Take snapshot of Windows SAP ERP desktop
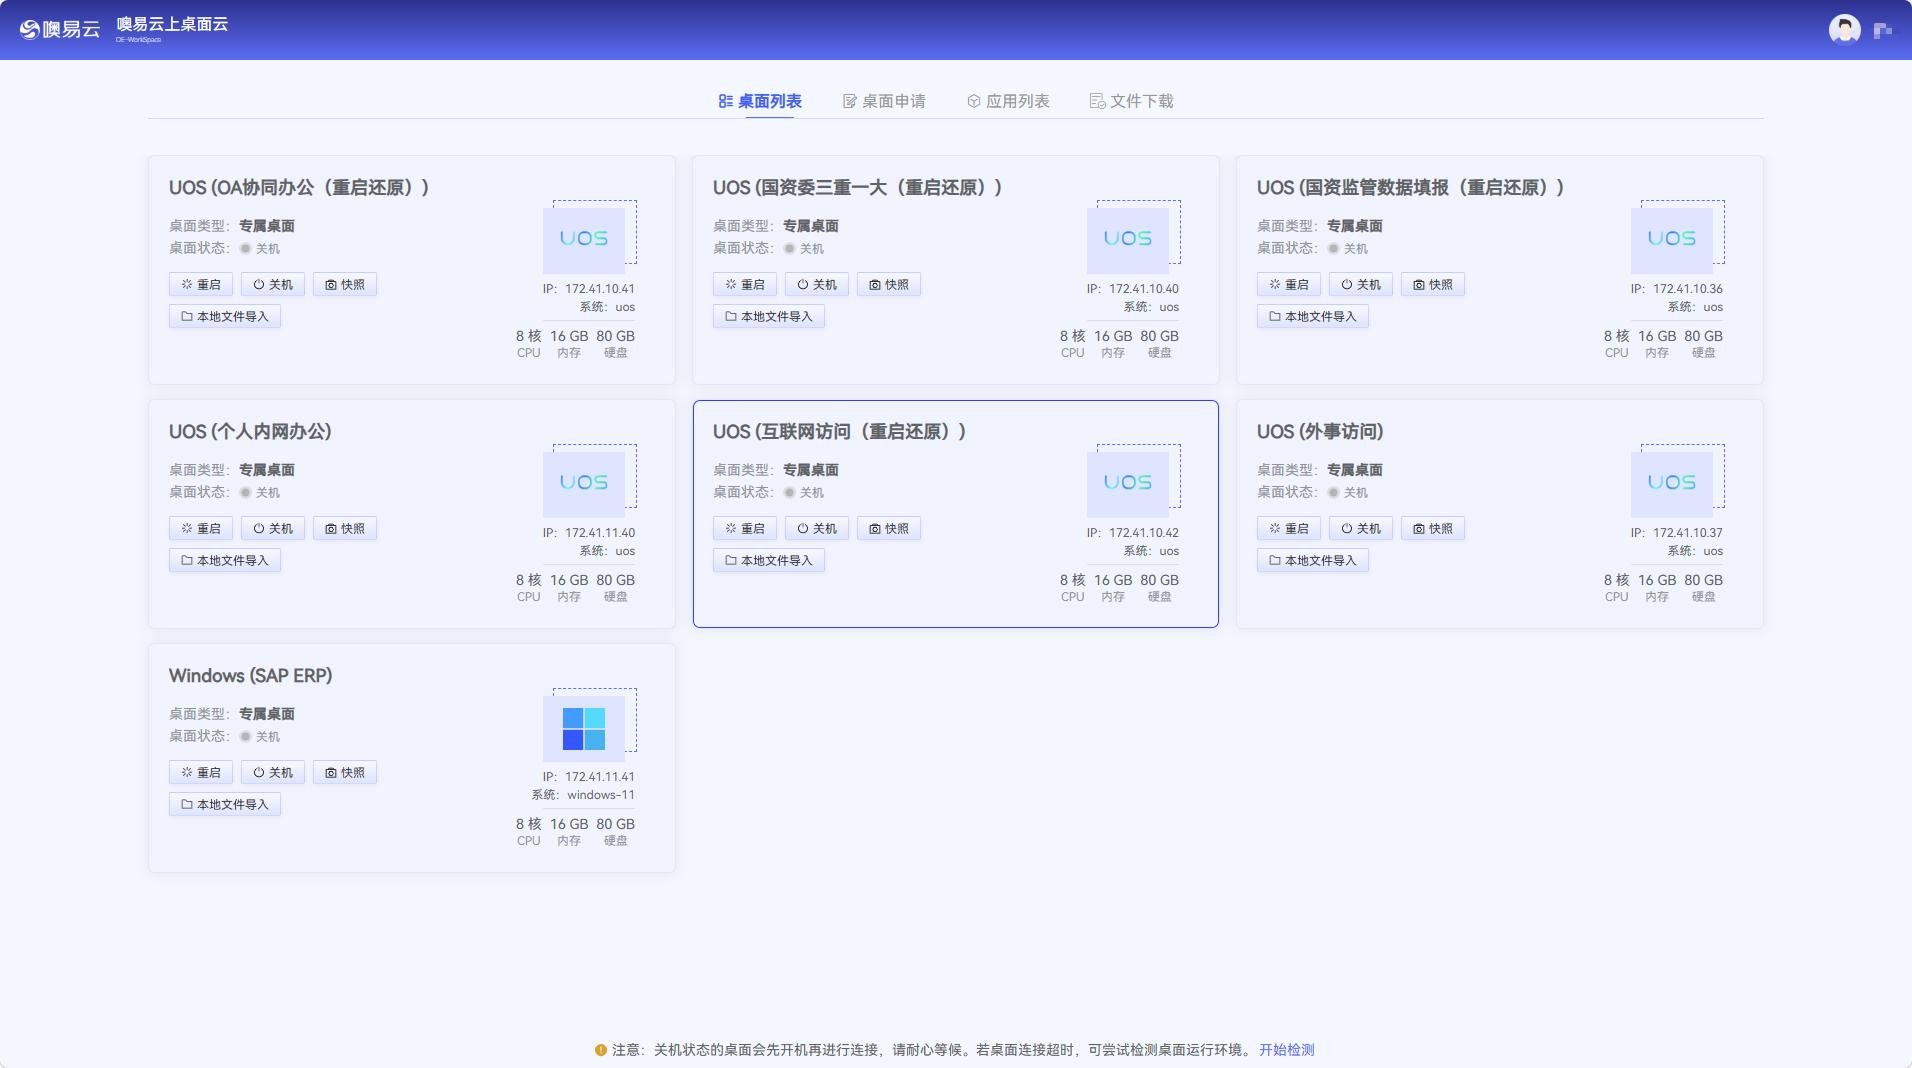 (345, 773)
